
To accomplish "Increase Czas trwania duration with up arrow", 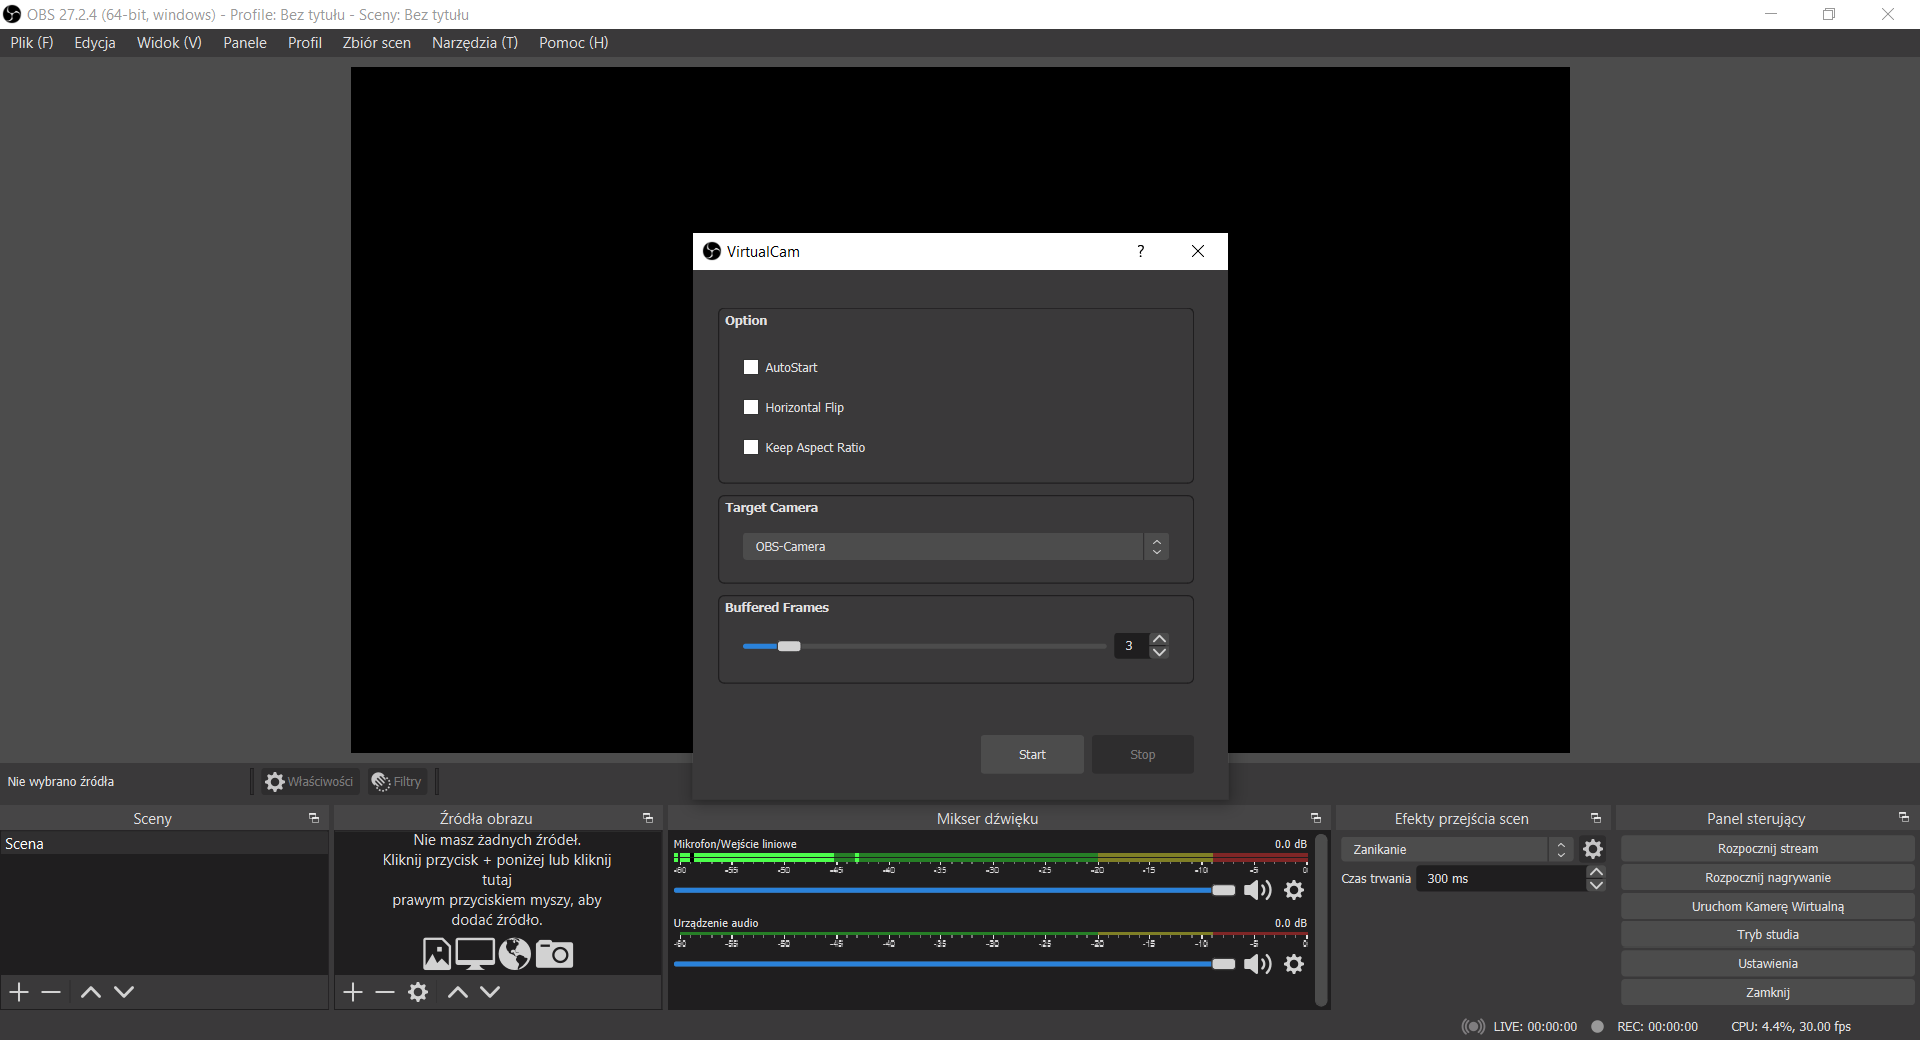I will coord(1596,872).
